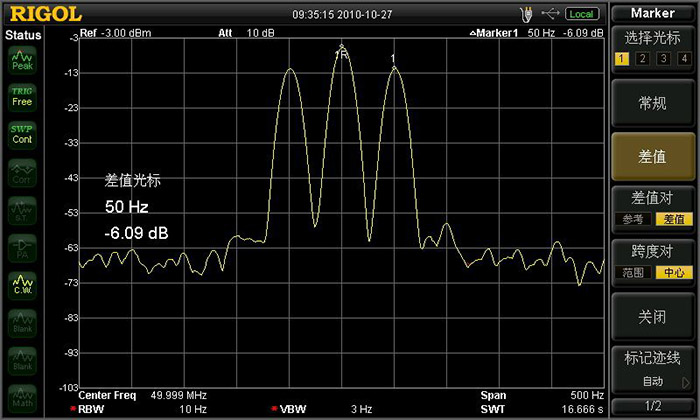
Task: Click the USB connection icon
Action: point(550,14)
